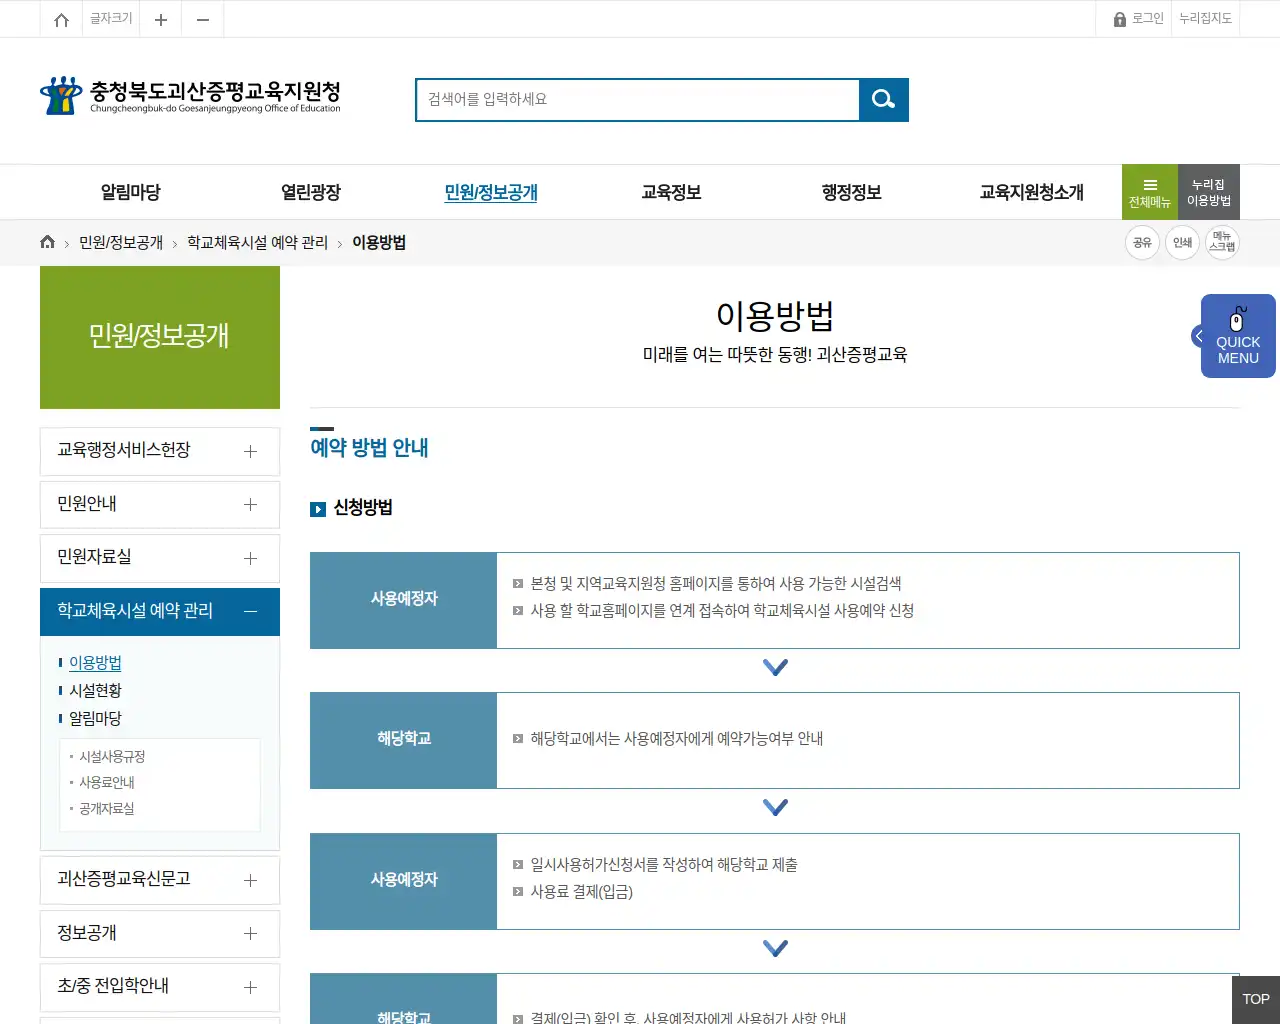Screen dimensions: 1280x1024
Task: Expand 민원자료실 sidebar section
Action: pos(160,558)
